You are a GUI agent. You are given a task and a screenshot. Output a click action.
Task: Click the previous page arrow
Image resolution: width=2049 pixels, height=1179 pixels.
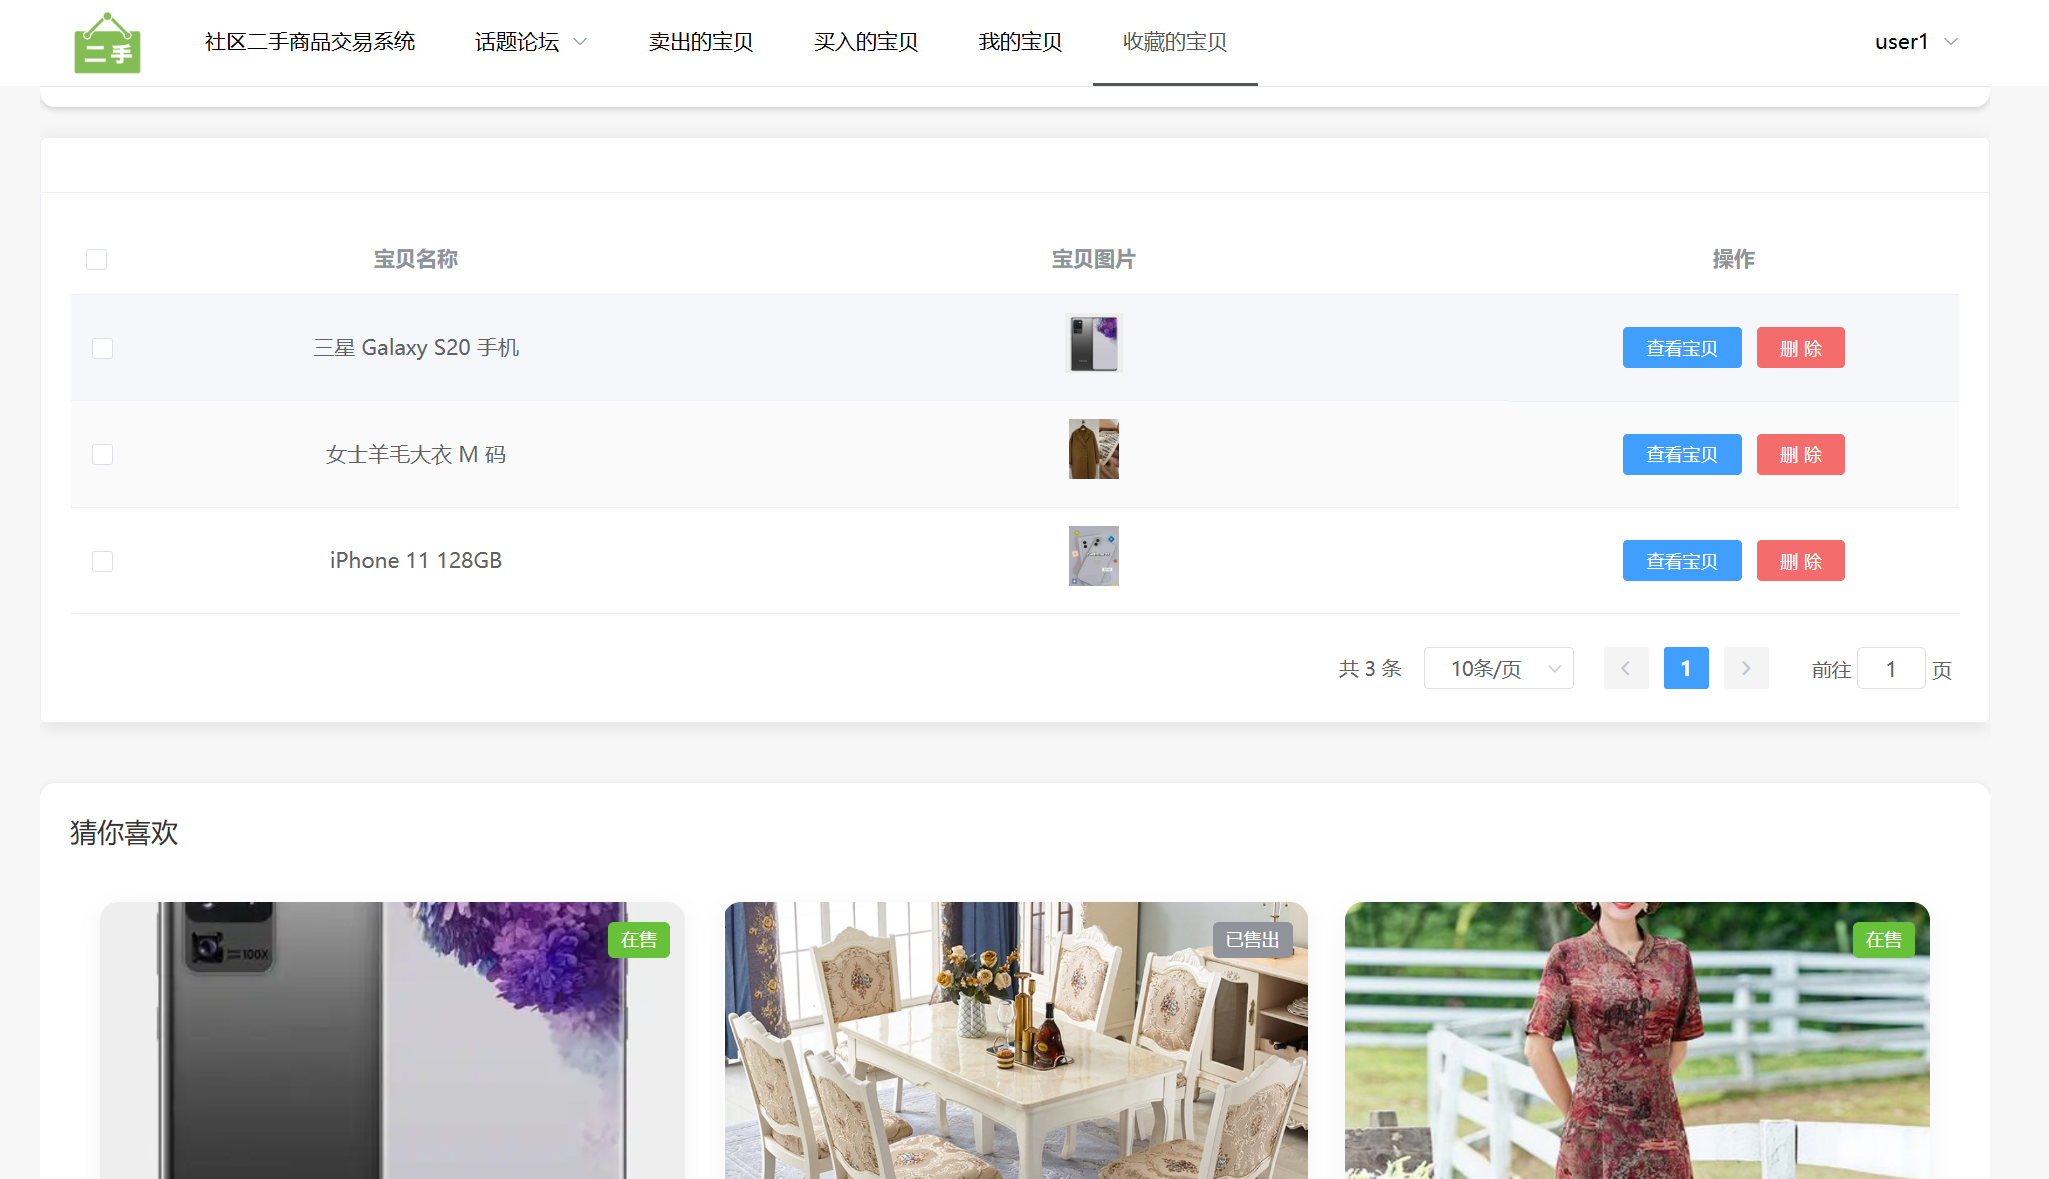[x=1626, y=669]
